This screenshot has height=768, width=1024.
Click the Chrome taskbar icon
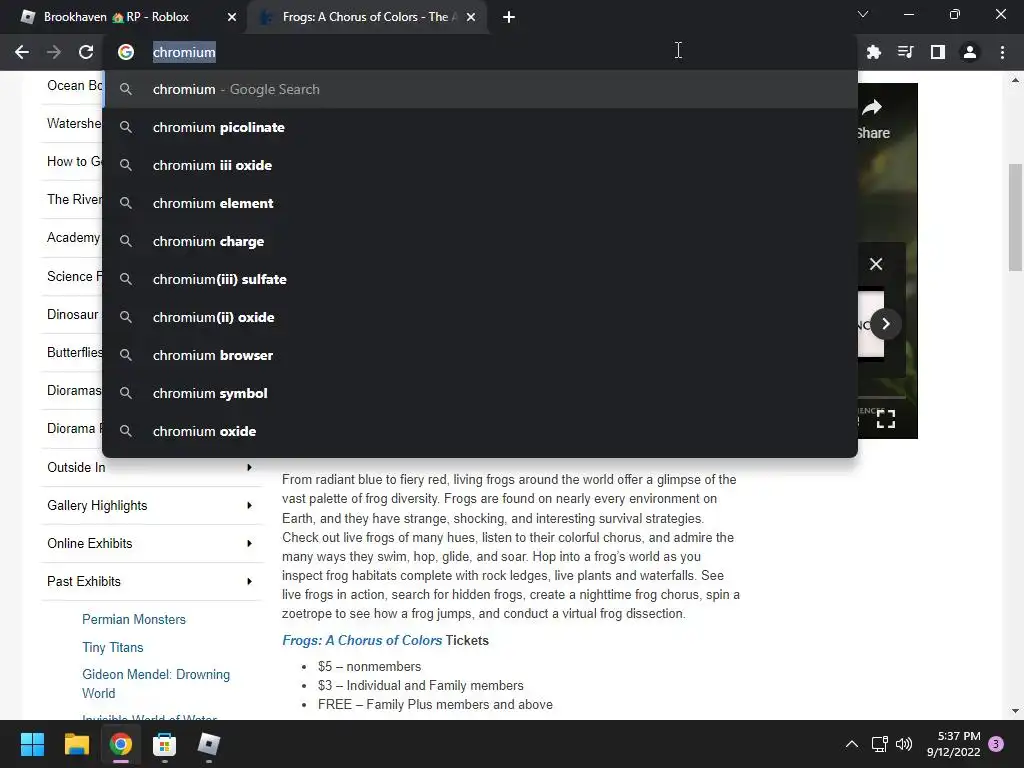(121, 744)
